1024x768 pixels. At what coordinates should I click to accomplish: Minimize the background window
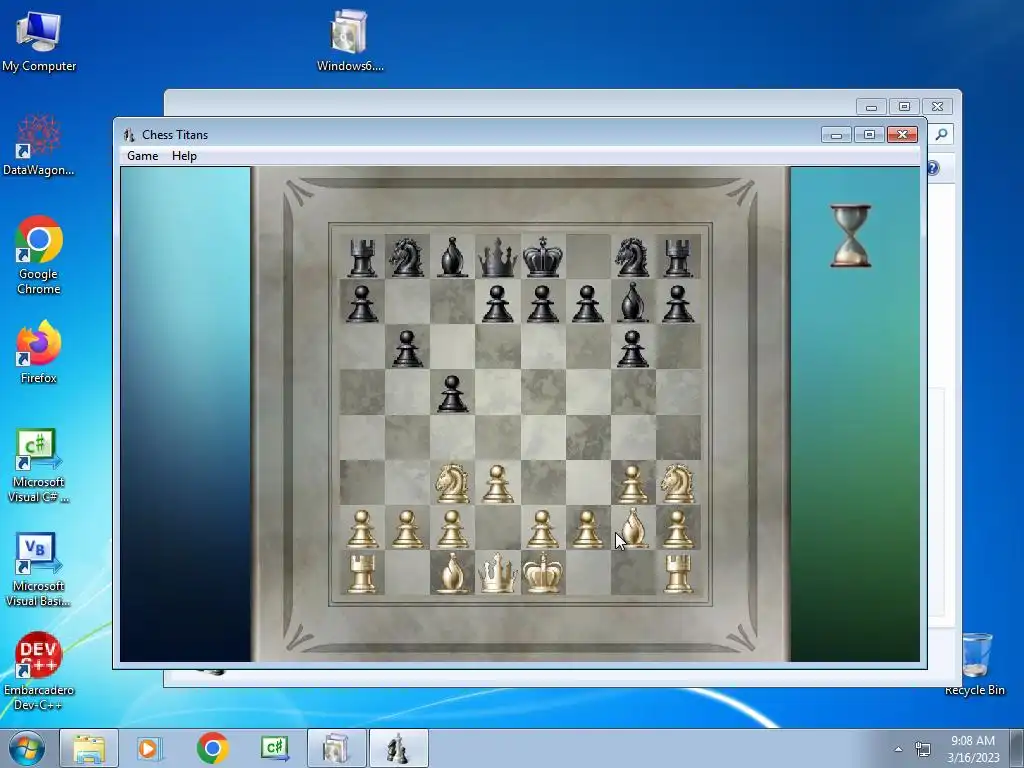coord(871,106)
